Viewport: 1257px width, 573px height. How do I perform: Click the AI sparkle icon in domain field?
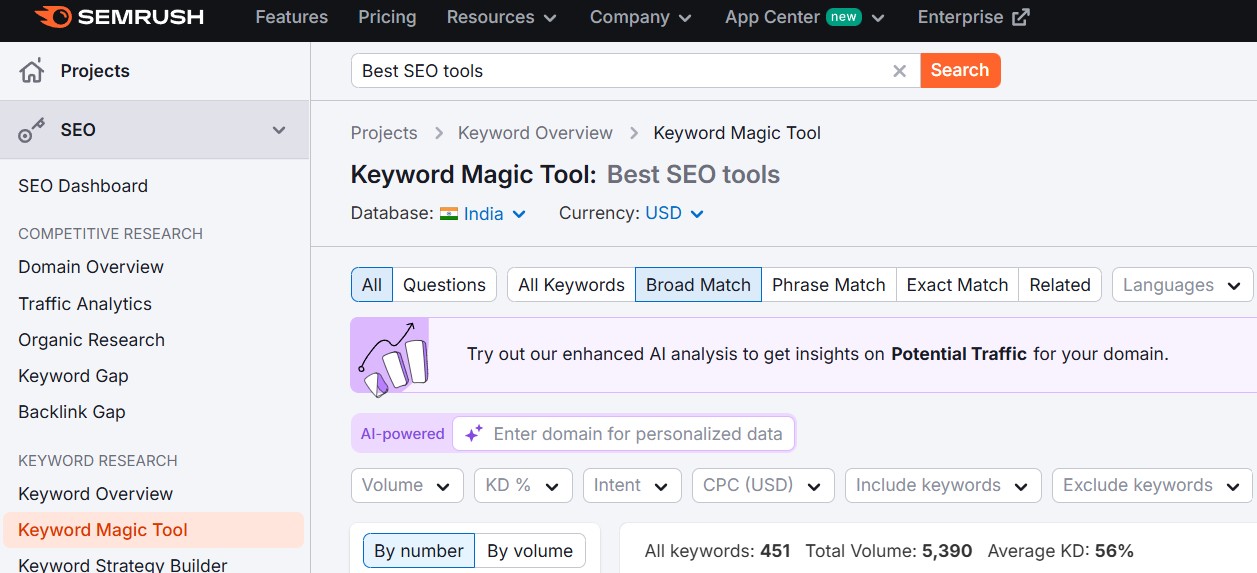pos(474,434)
